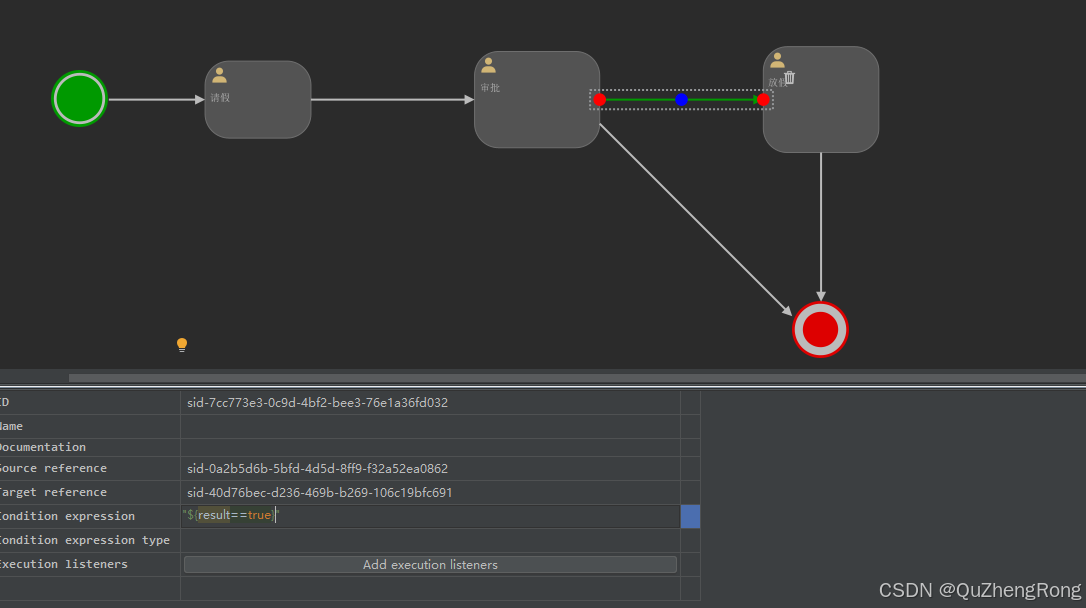
Task: Click the red source handle at 审批 edge
Action: (600, 100)
